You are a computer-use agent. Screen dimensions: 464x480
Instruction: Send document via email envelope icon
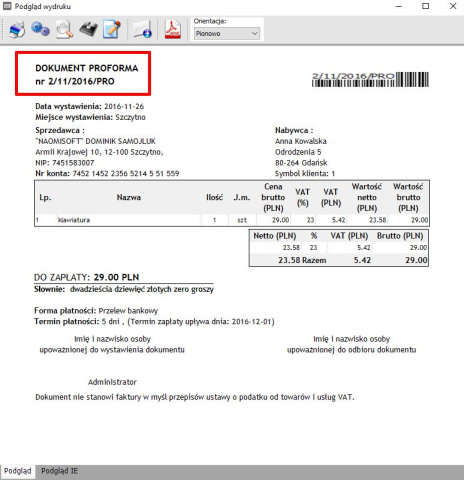tap(142, 29)
